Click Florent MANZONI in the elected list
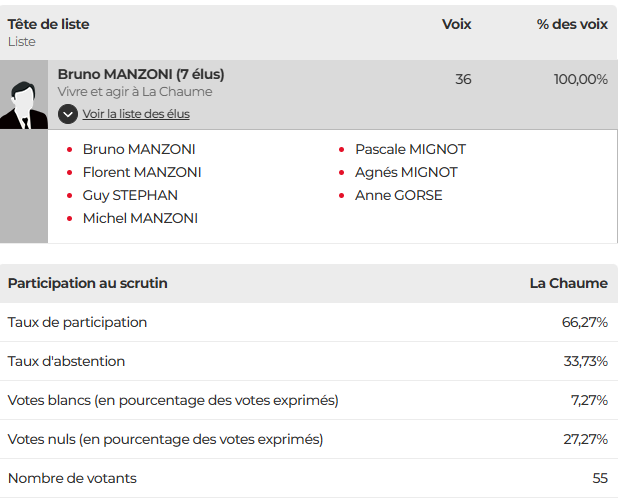 coord(142,172)
